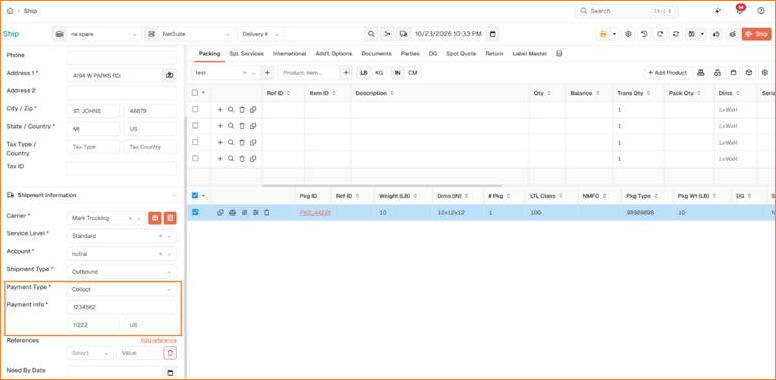Select the IN dimension unit
This screenshot has height=380, width=776.
[397, 73]
